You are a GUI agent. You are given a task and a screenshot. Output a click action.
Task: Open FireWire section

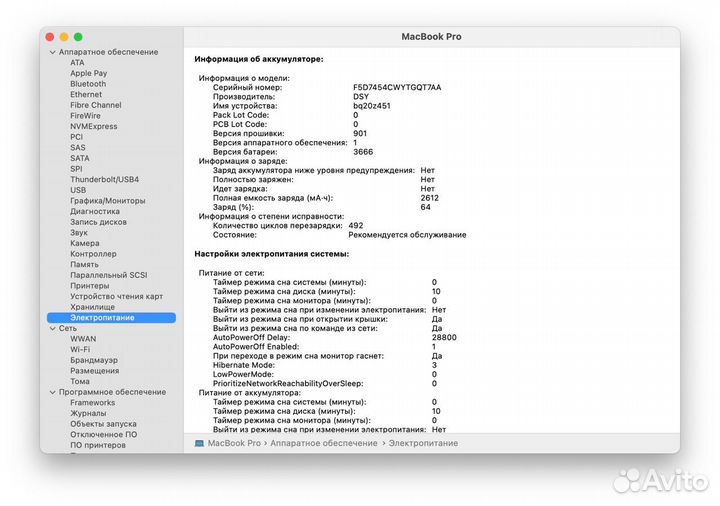tap(85, 115)
